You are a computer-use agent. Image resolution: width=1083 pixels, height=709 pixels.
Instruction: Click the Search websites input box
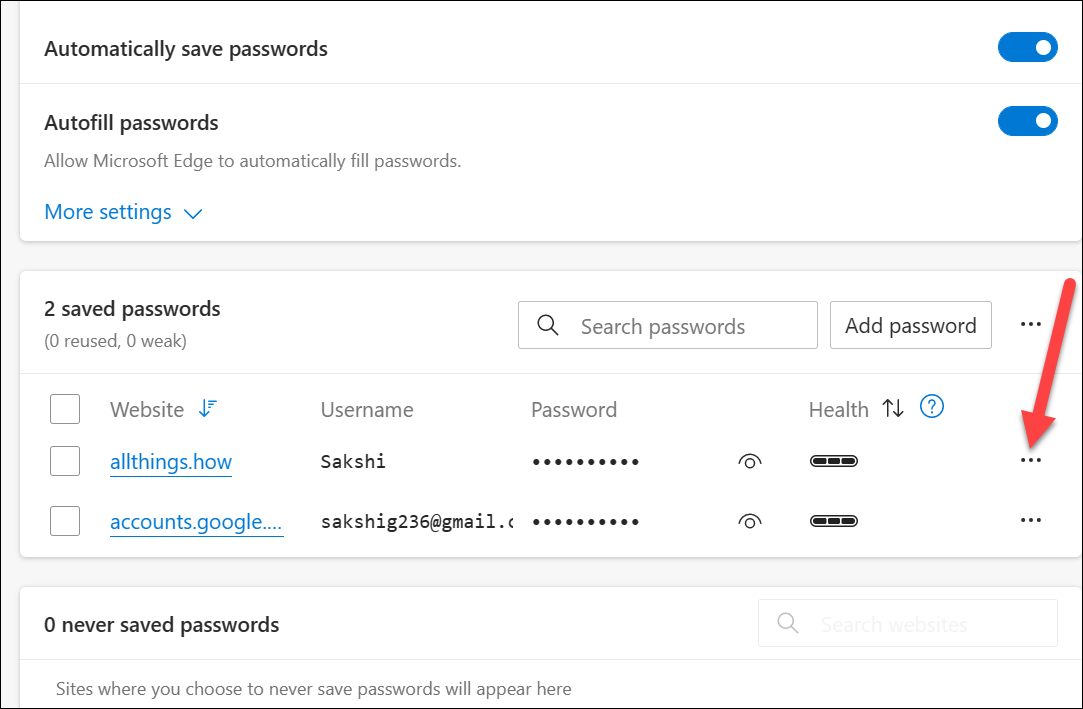[908, 623]
